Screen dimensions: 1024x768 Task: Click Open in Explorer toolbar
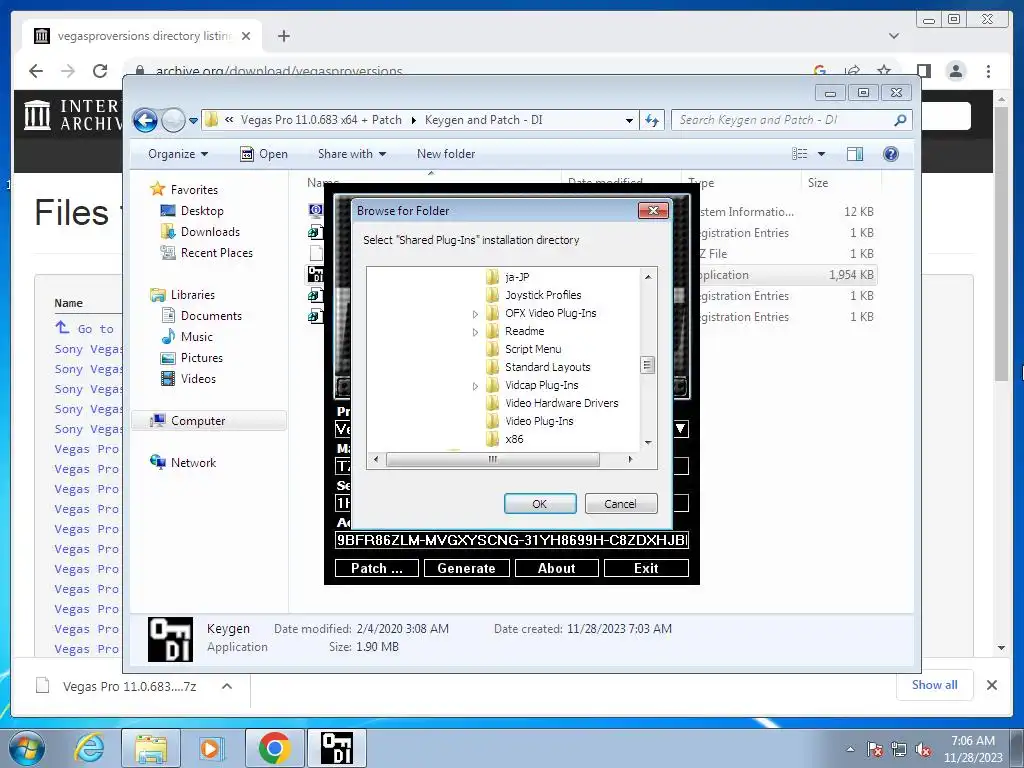click(264, 154)
